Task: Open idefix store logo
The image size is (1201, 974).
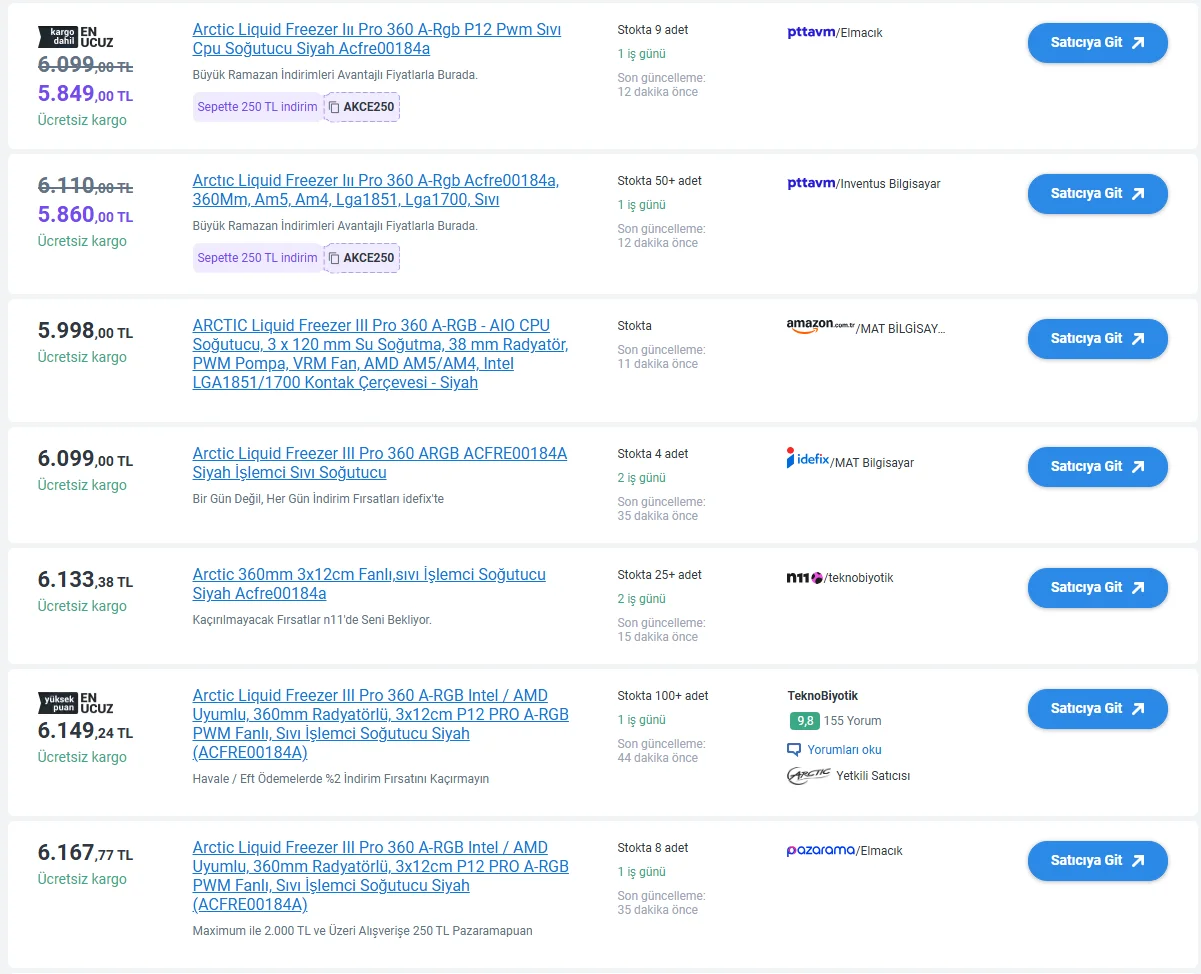Action: click(808, 459)
